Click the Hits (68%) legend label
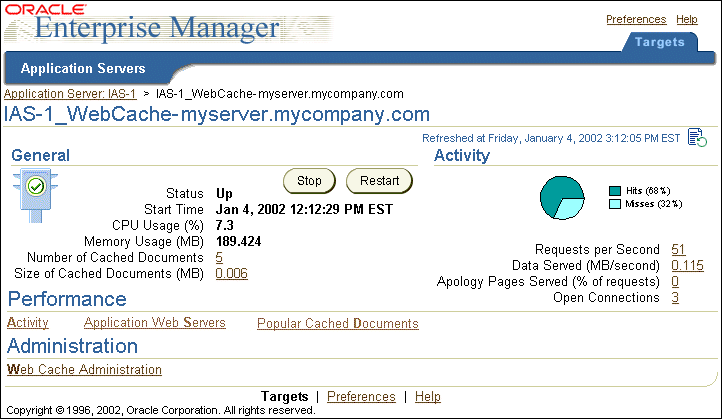Viewport: 722px width, 419px height. pyautogui.click(x=648, y=191)
